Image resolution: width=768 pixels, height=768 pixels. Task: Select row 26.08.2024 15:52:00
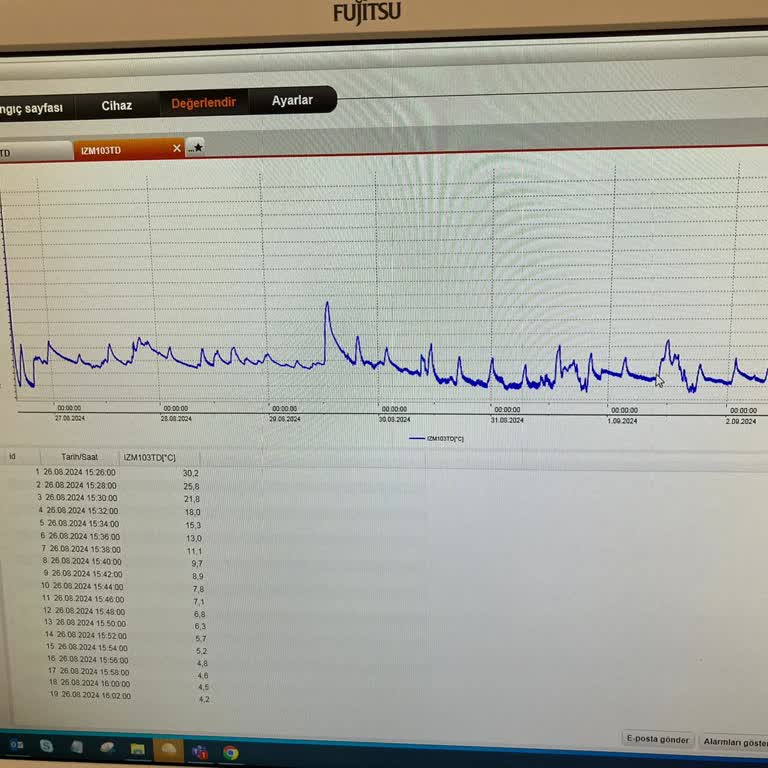127,636
